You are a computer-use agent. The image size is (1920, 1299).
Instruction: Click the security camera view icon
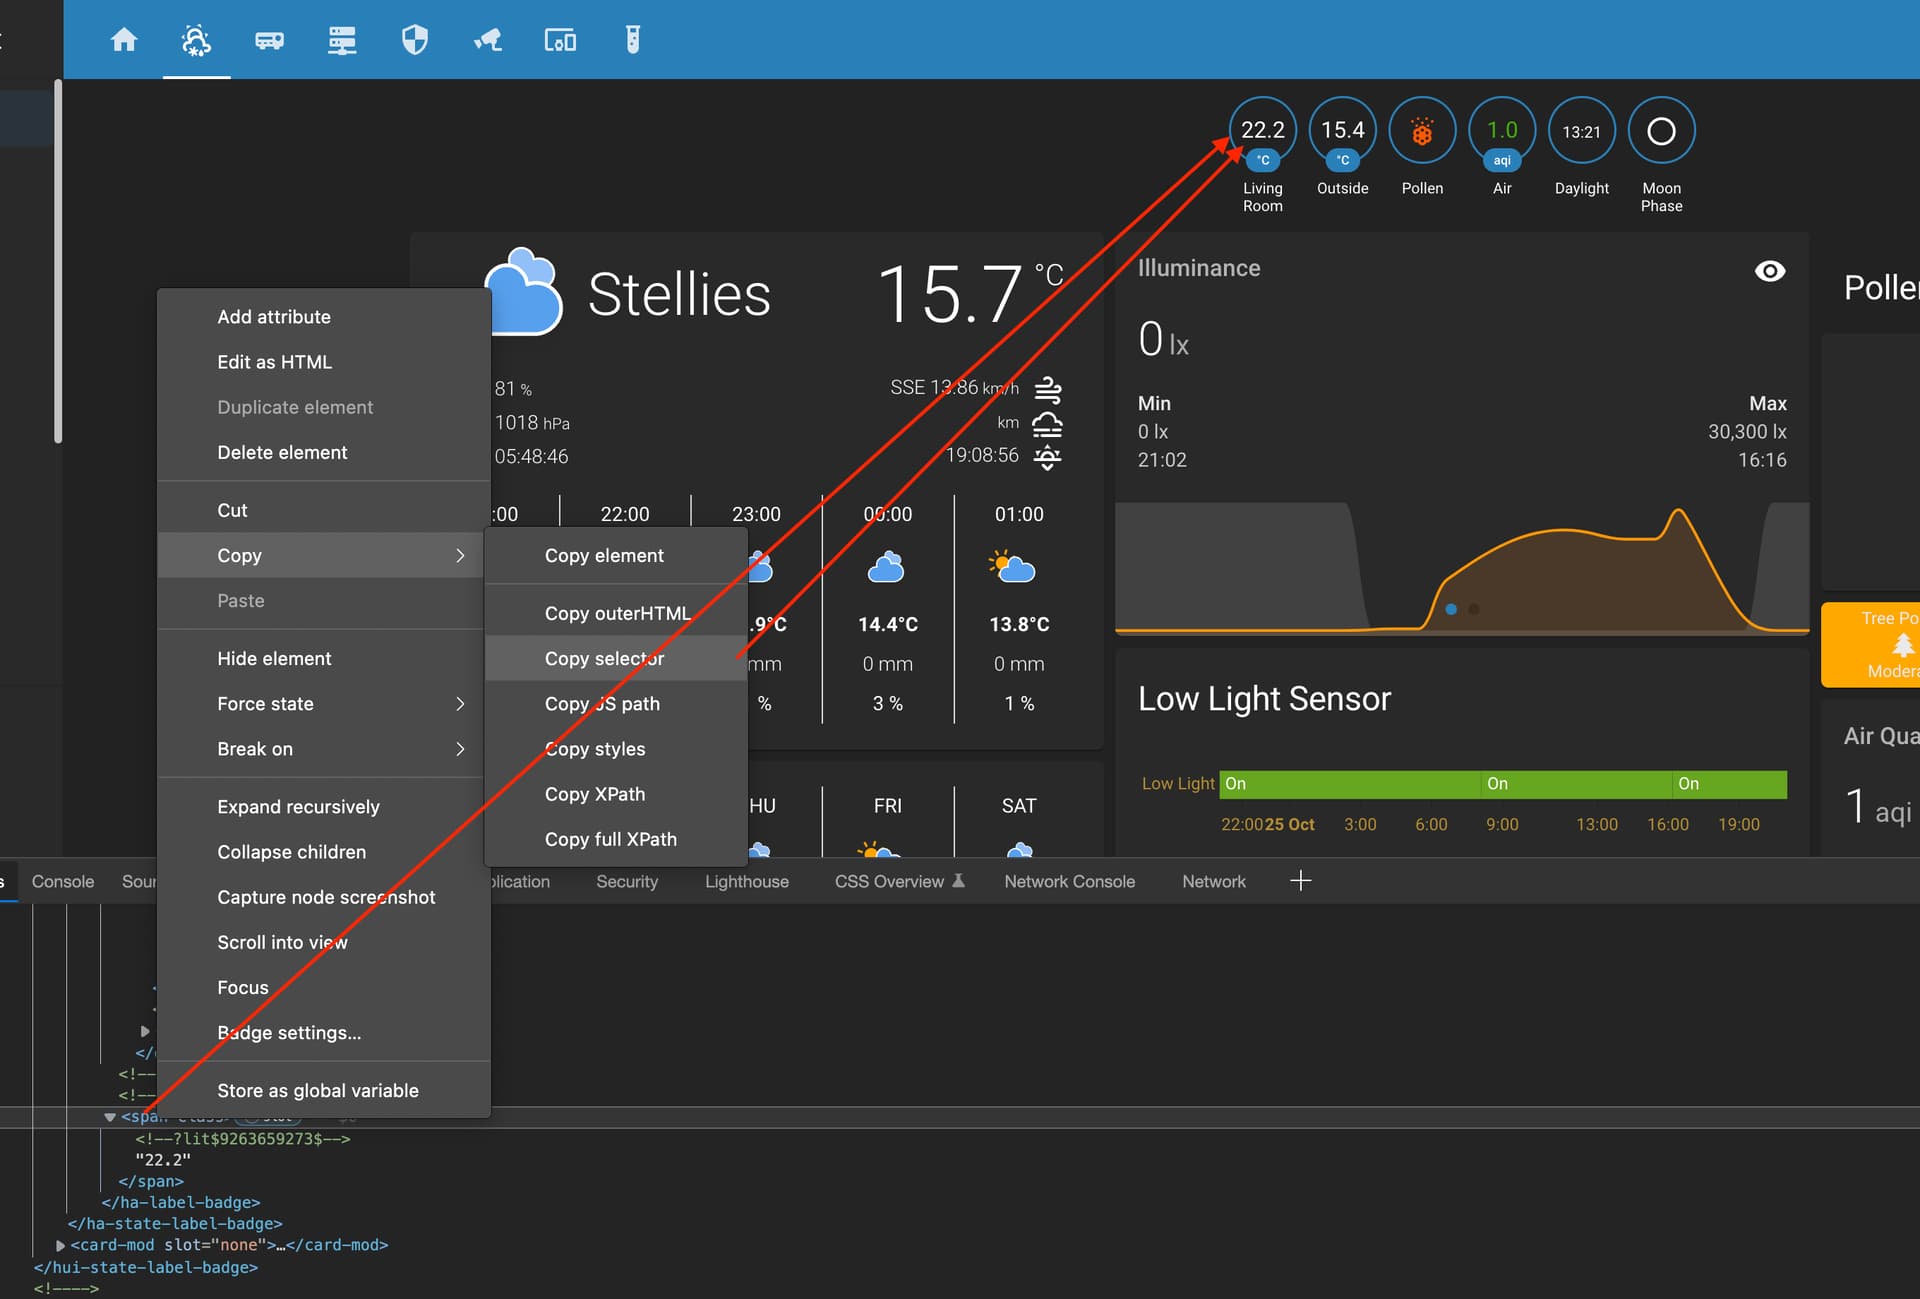488,40
